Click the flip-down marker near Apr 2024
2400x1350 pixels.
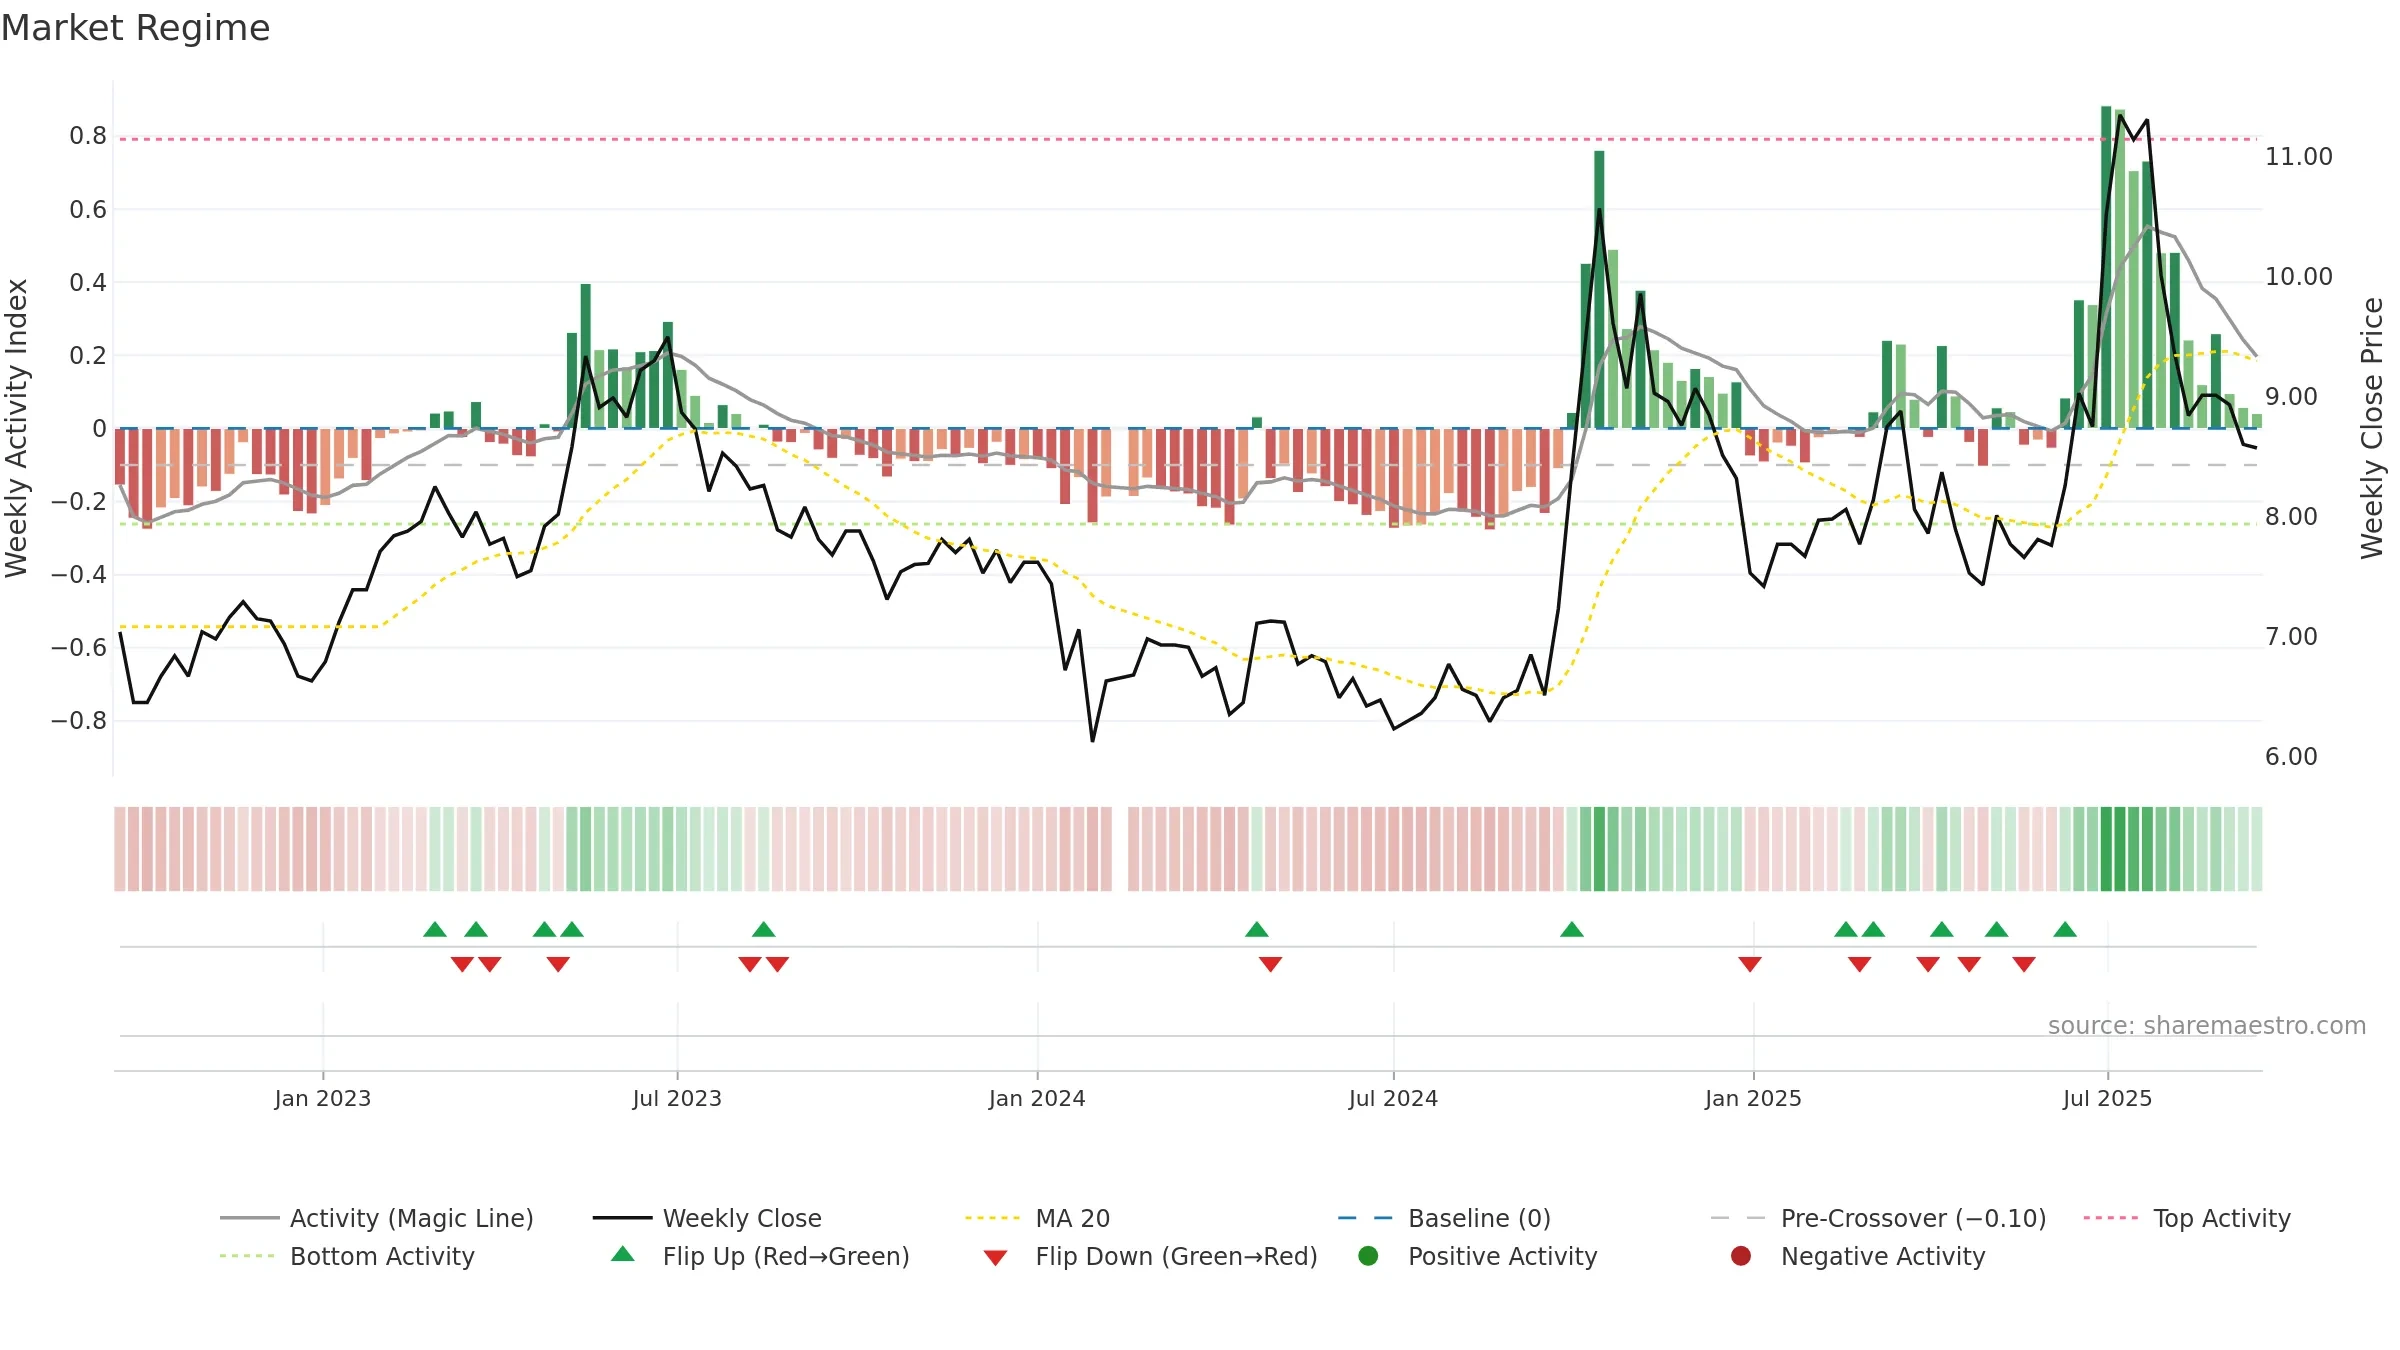(1270, 964)
